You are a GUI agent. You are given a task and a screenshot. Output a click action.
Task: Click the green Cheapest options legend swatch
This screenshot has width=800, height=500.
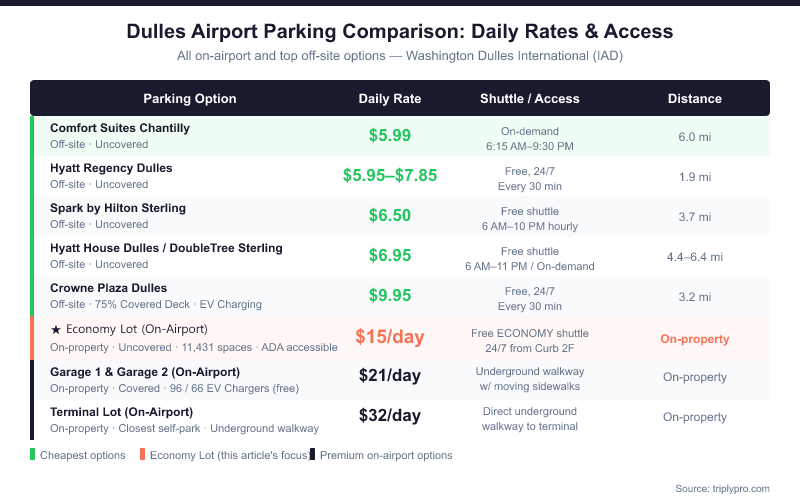coord(33,455)
